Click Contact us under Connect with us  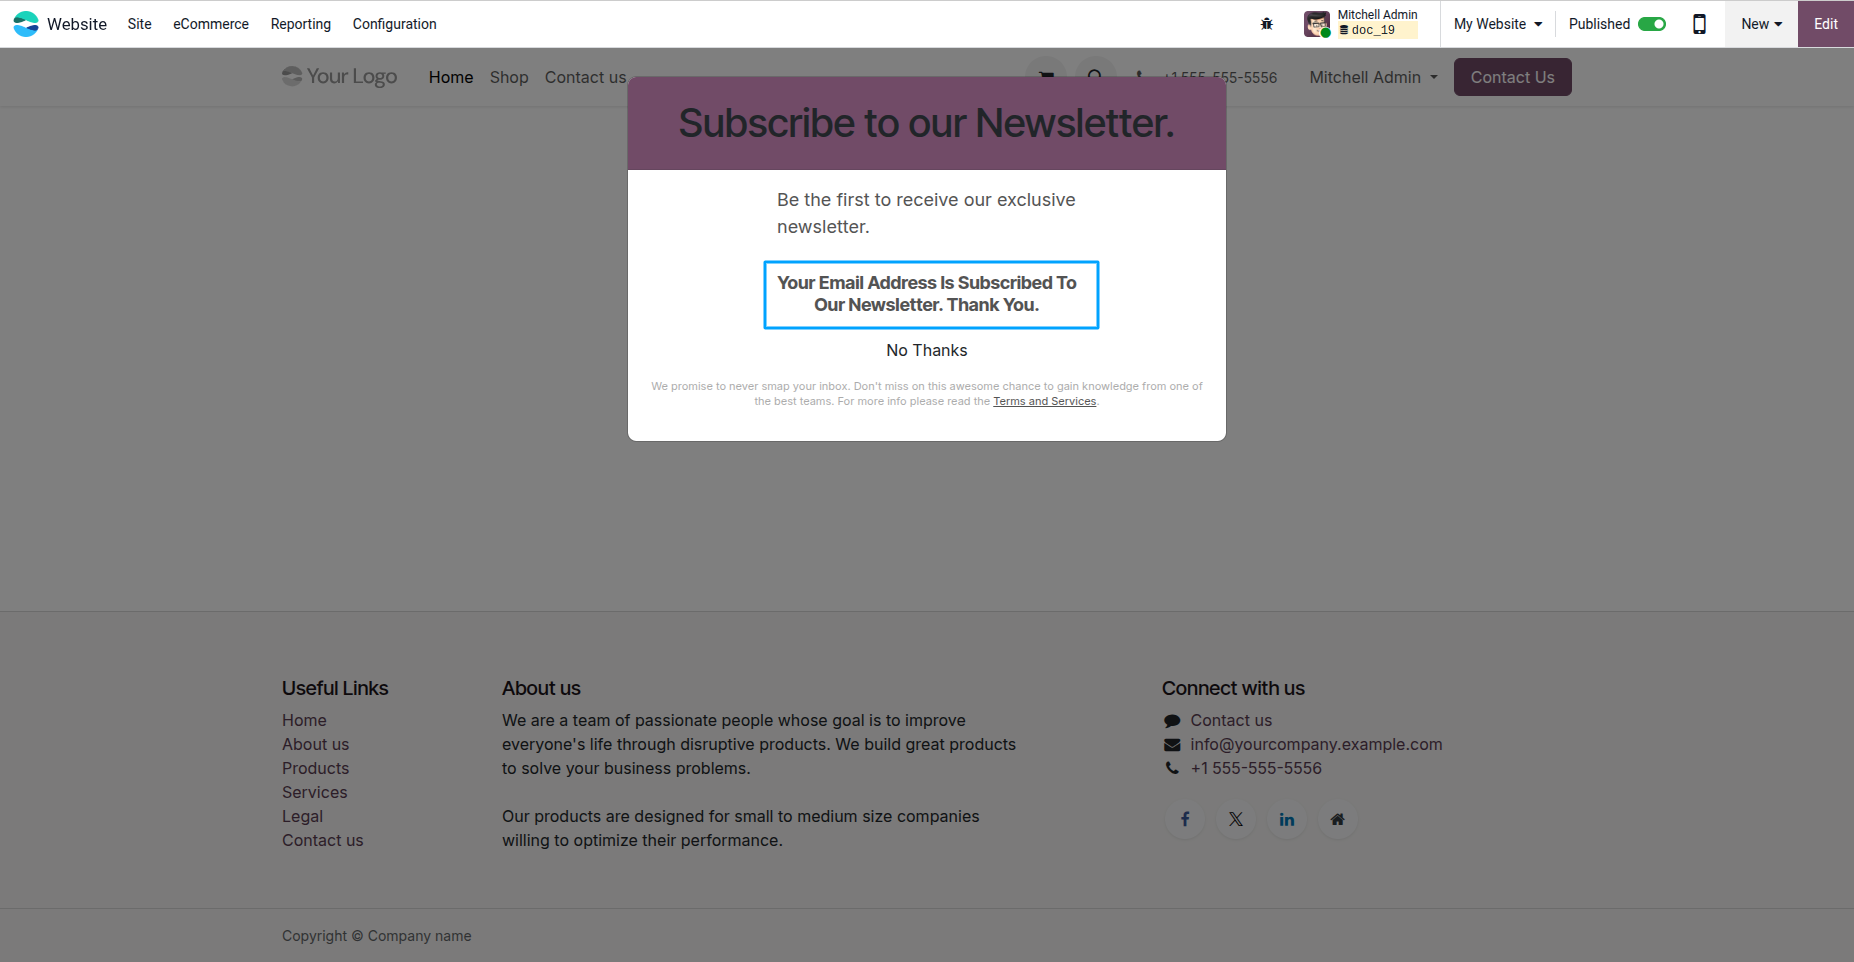pyautogui.click(x=1231, y=720)
